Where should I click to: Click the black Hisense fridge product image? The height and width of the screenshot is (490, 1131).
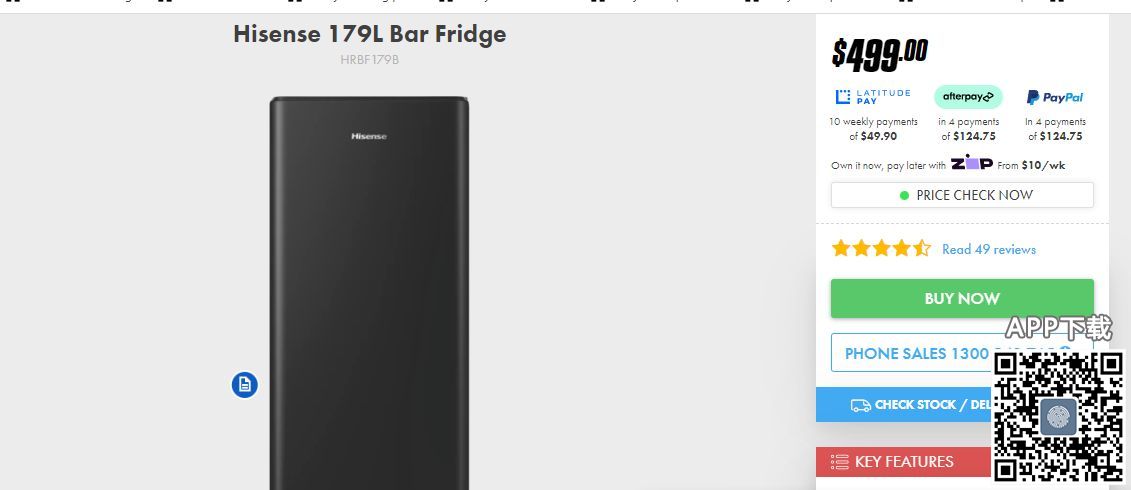(369, 293)
